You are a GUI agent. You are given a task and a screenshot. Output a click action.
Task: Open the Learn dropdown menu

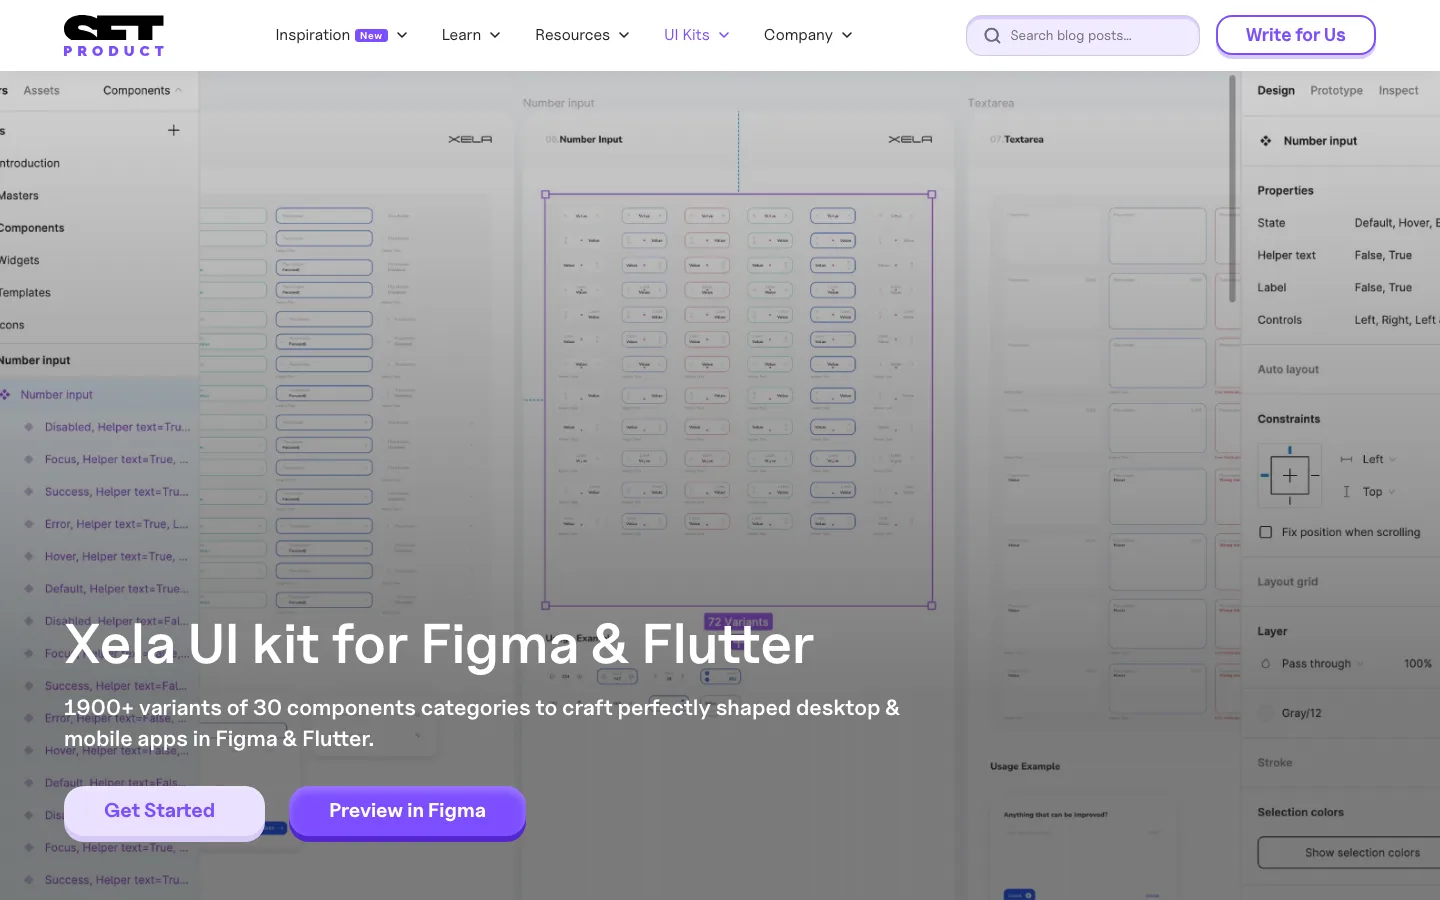tap(471, 35)
